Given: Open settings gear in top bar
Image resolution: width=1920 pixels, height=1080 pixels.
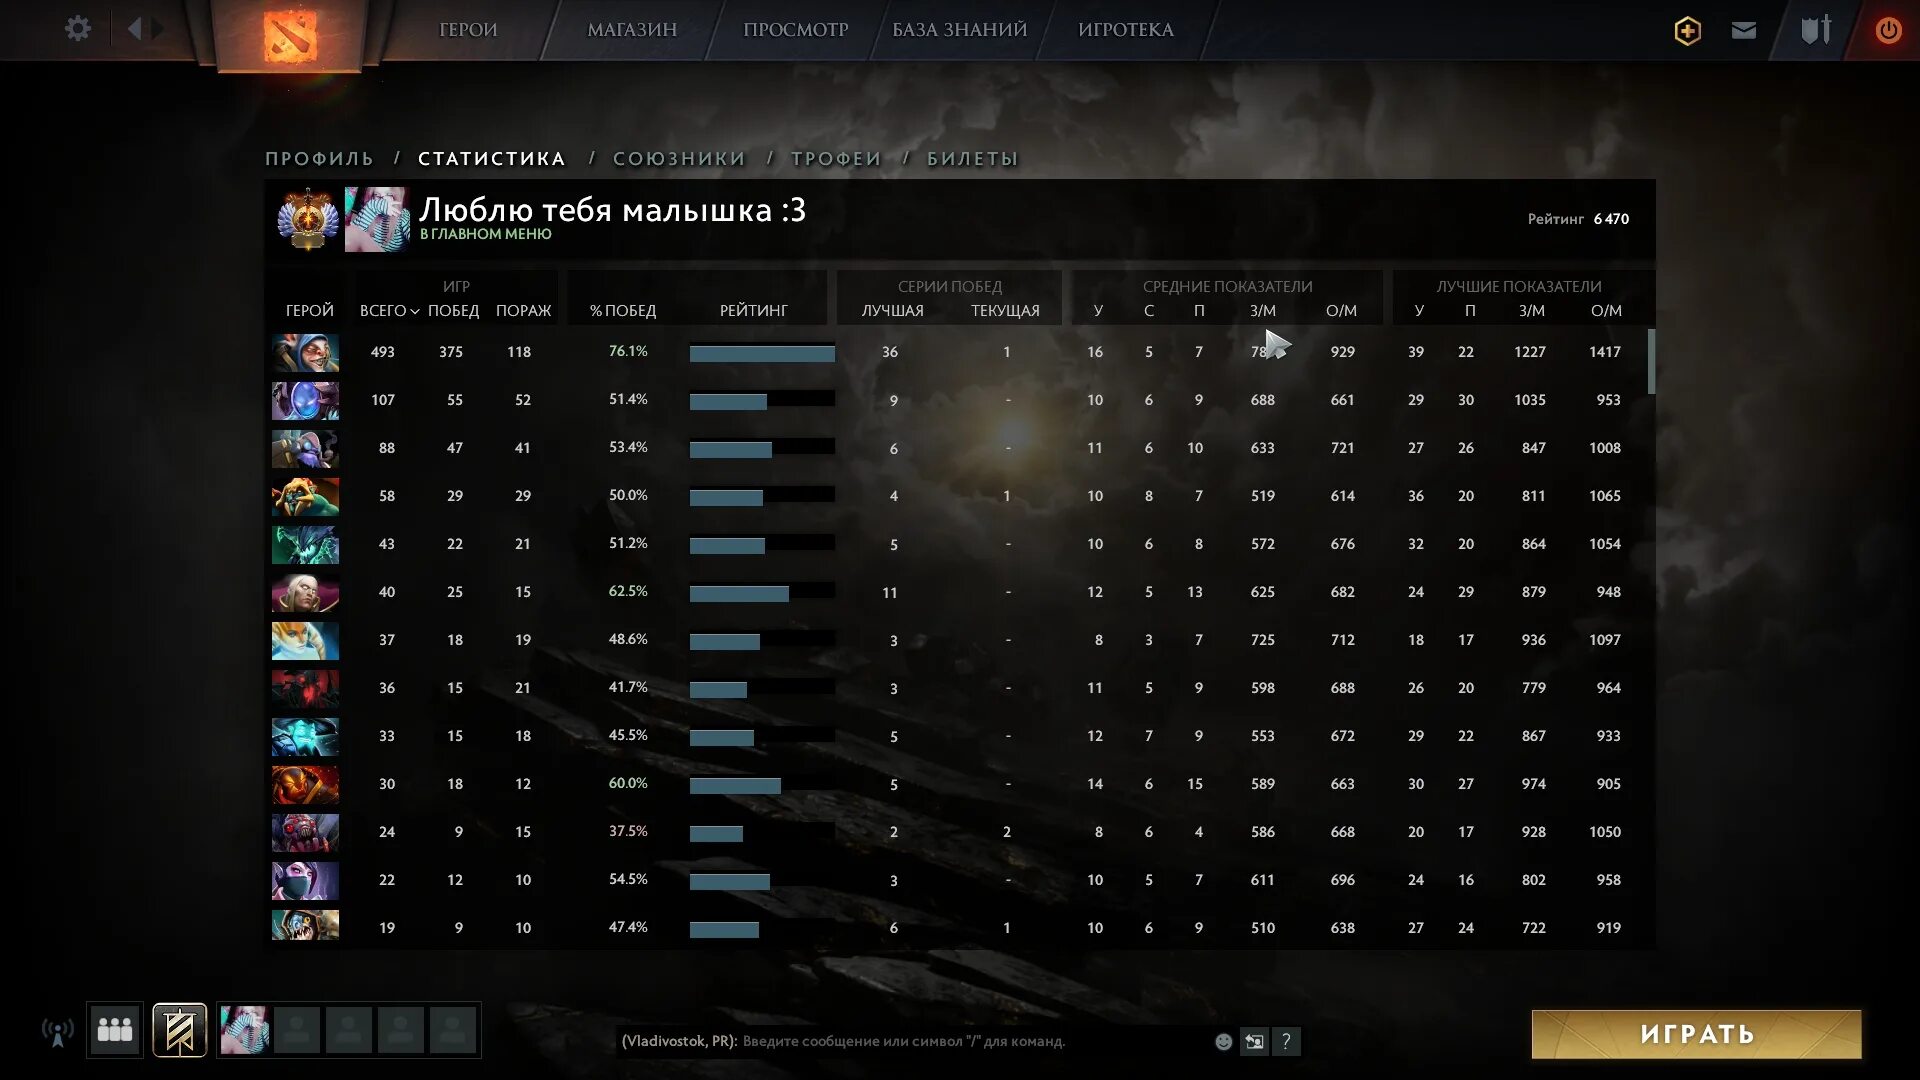Looking at the screenshot, I should click(x=77, y=29).
